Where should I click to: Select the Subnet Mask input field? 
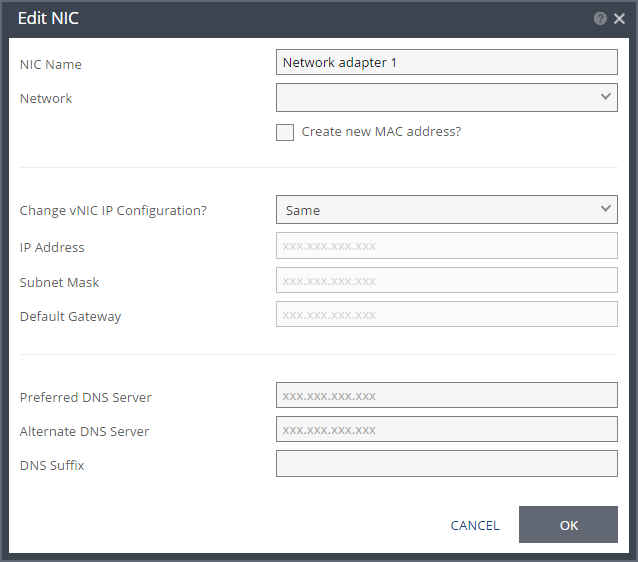point(447,280)
